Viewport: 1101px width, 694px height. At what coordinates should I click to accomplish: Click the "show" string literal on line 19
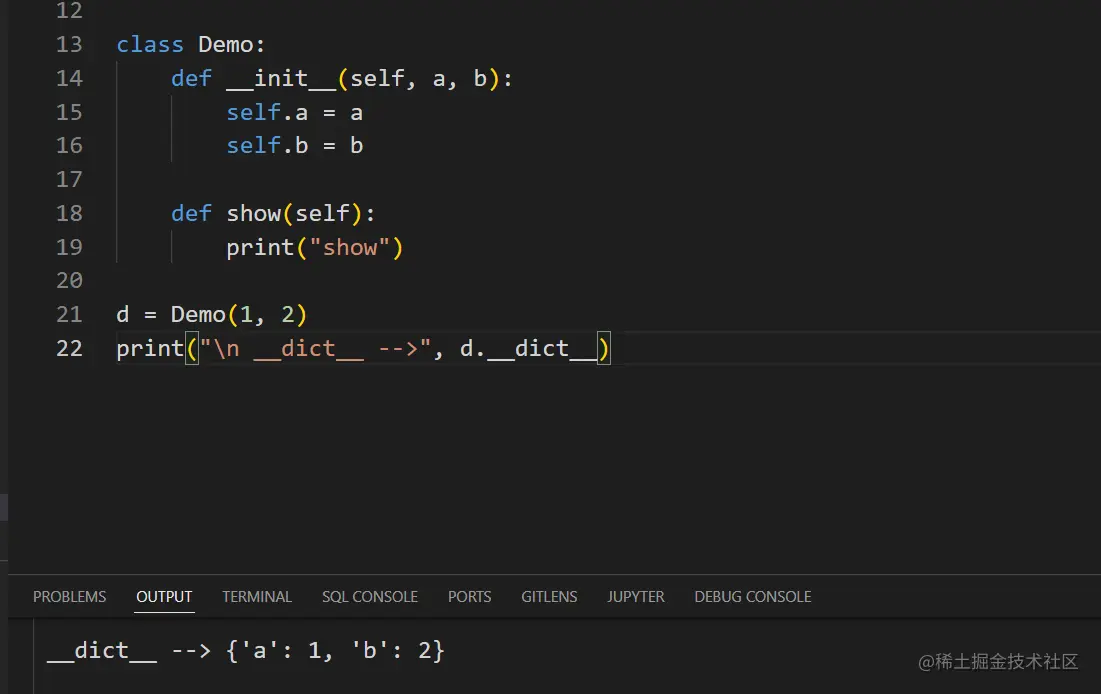pyautogui.click(x=349, y=247)
